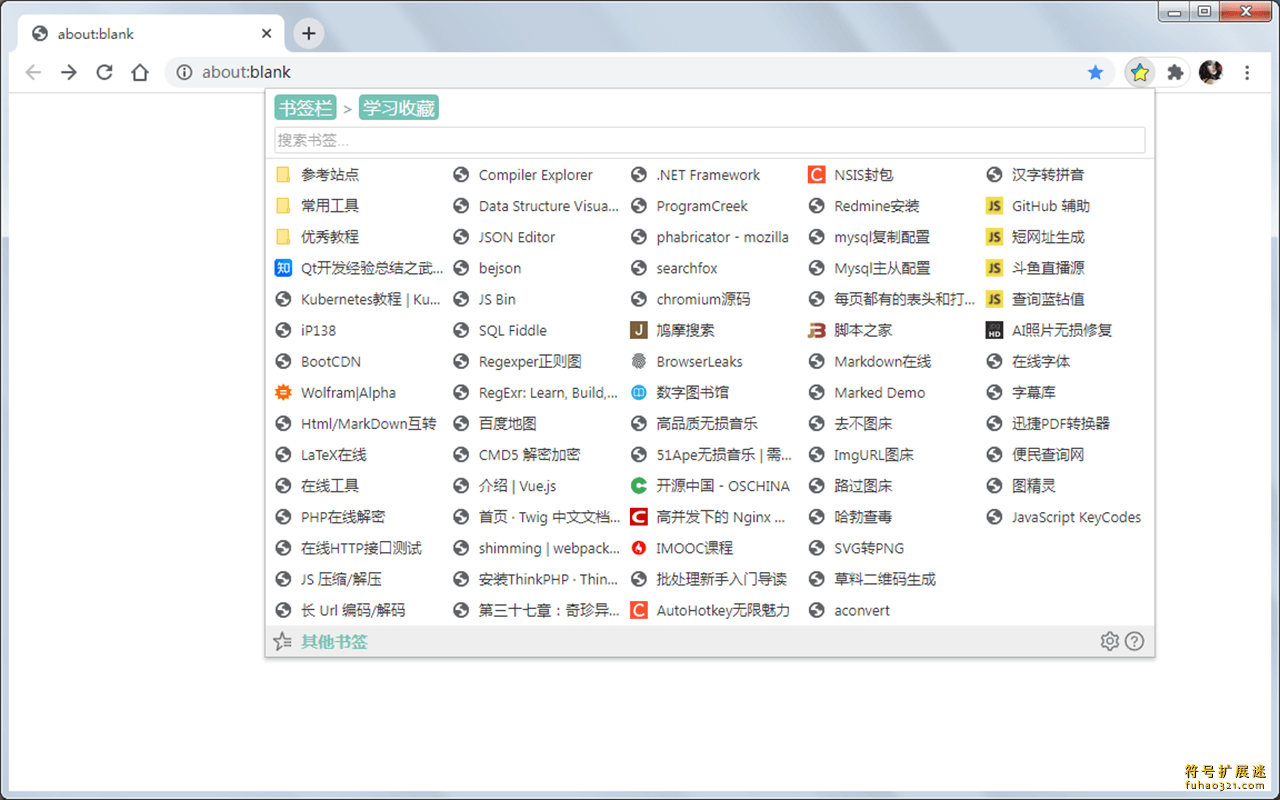Click the browser back arrow

33,72
